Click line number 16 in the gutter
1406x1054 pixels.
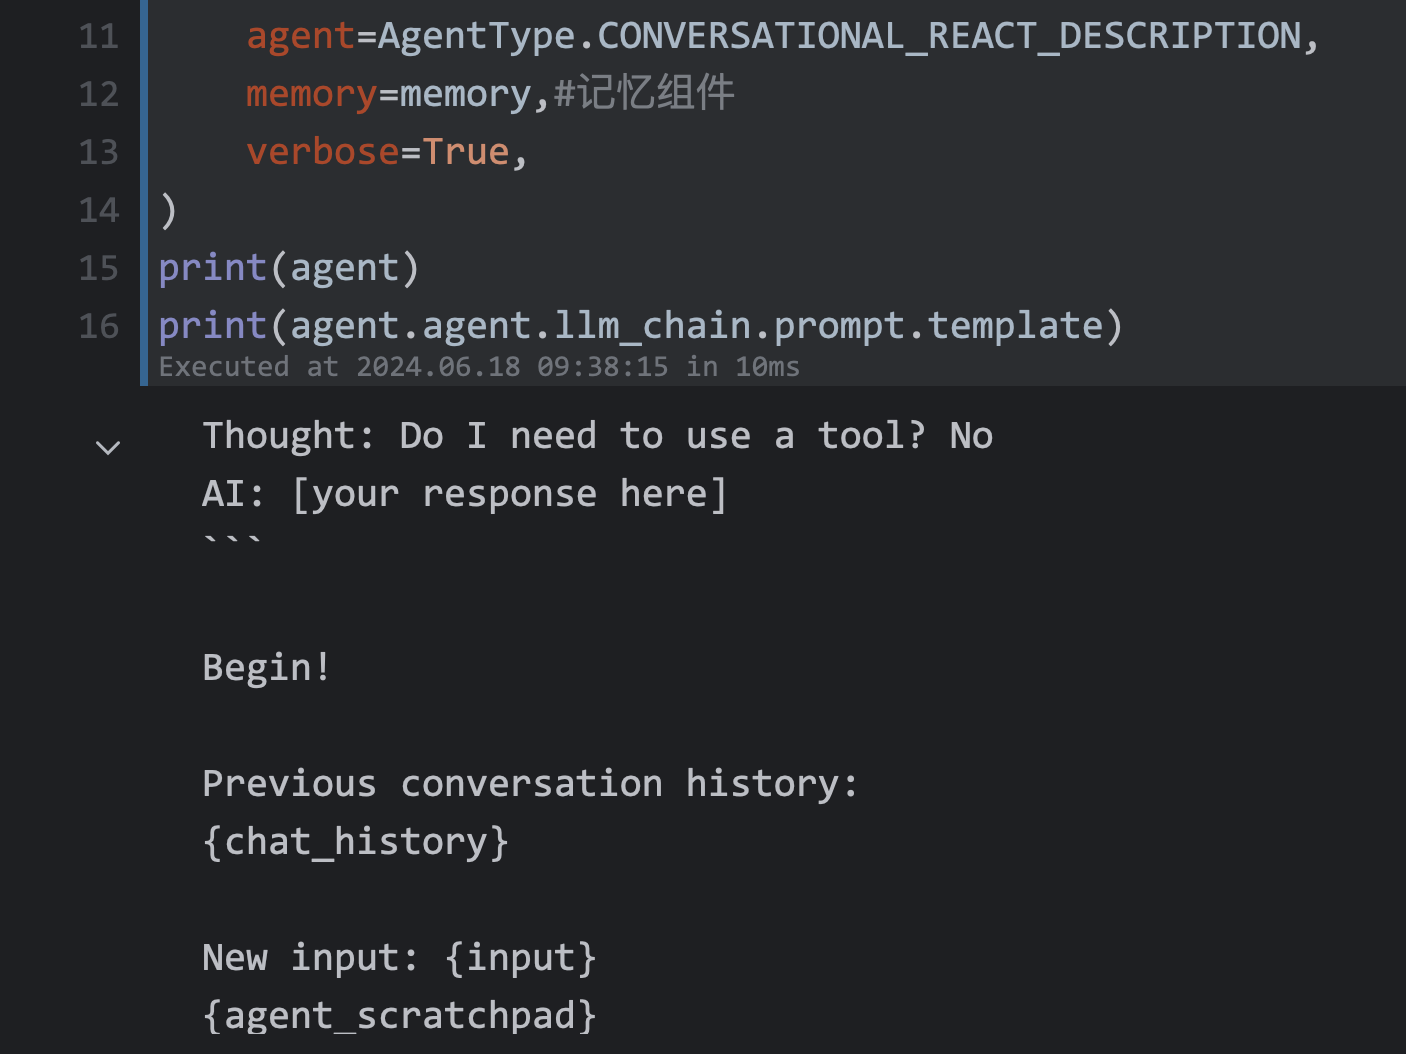(x=98, y=327)
